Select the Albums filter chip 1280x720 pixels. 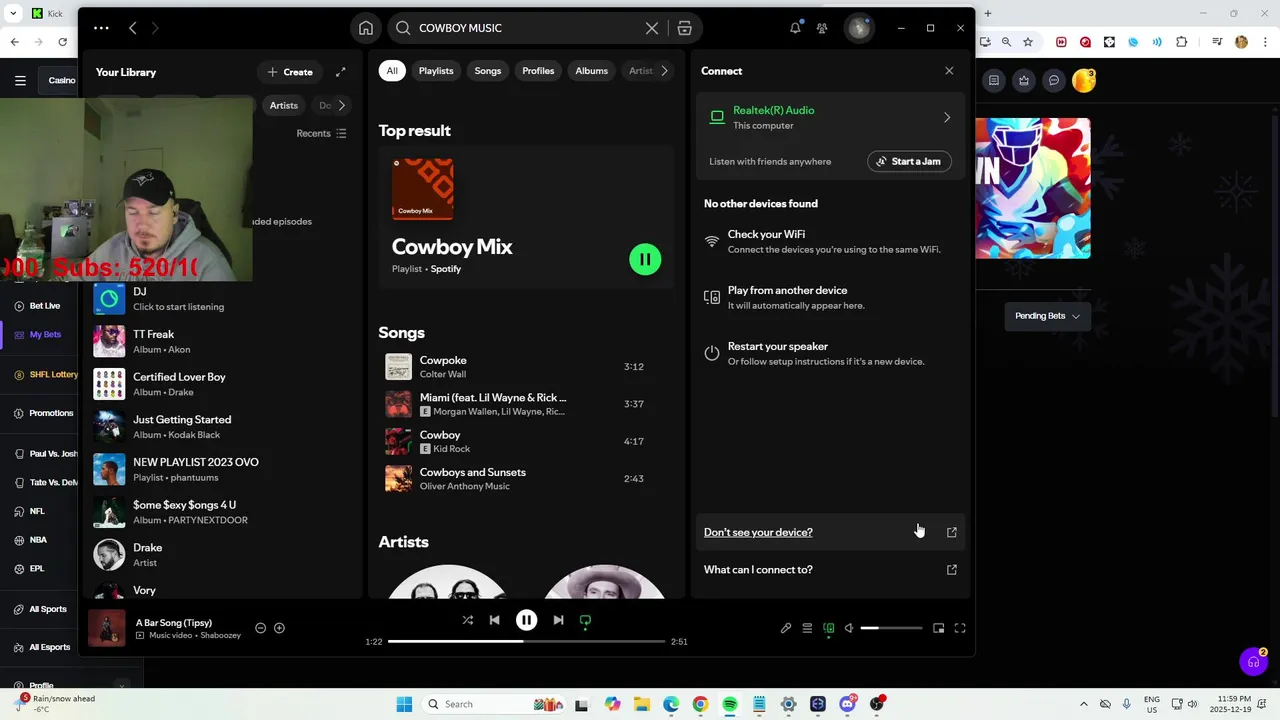pos(591,71)
